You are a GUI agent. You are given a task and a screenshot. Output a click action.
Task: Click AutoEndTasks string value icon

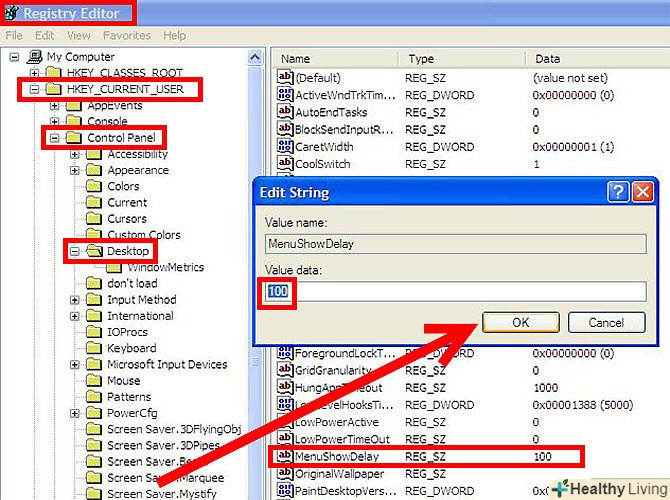285,112
